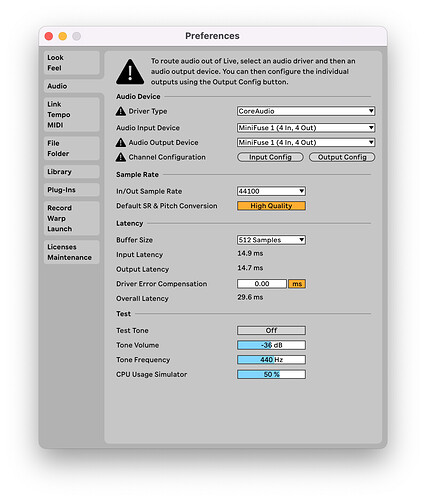Click the large warning triangle icon
The width and height of the screenshot is (426, 500).
(130, 72)
